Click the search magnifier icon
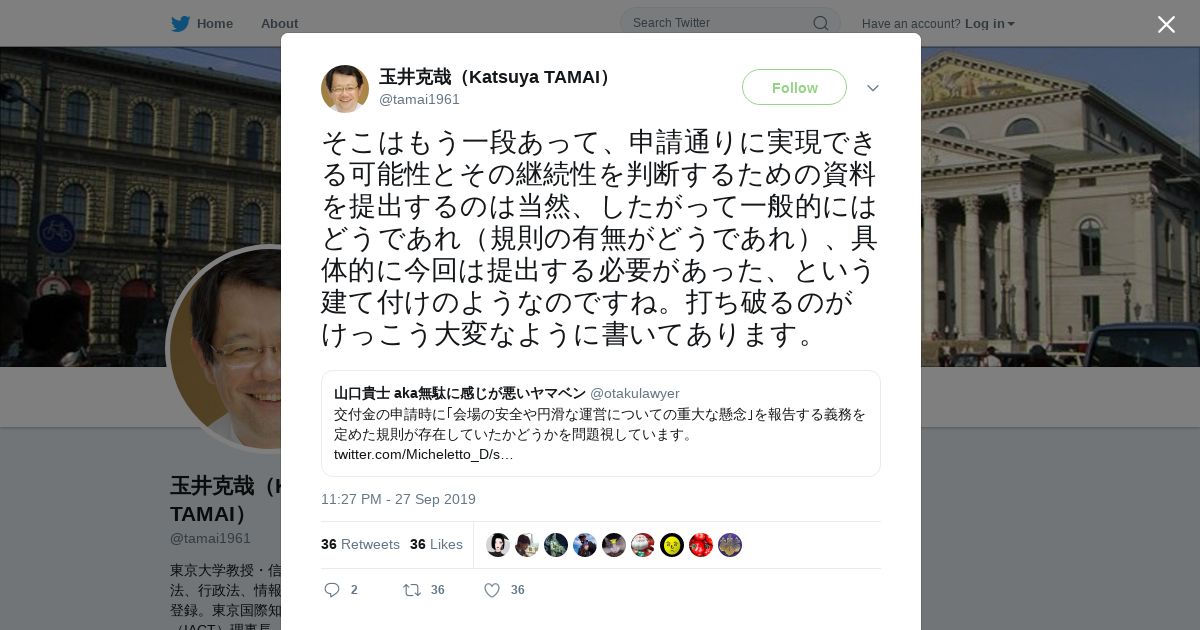This screenshot has height=630, width=1200. 820,23
